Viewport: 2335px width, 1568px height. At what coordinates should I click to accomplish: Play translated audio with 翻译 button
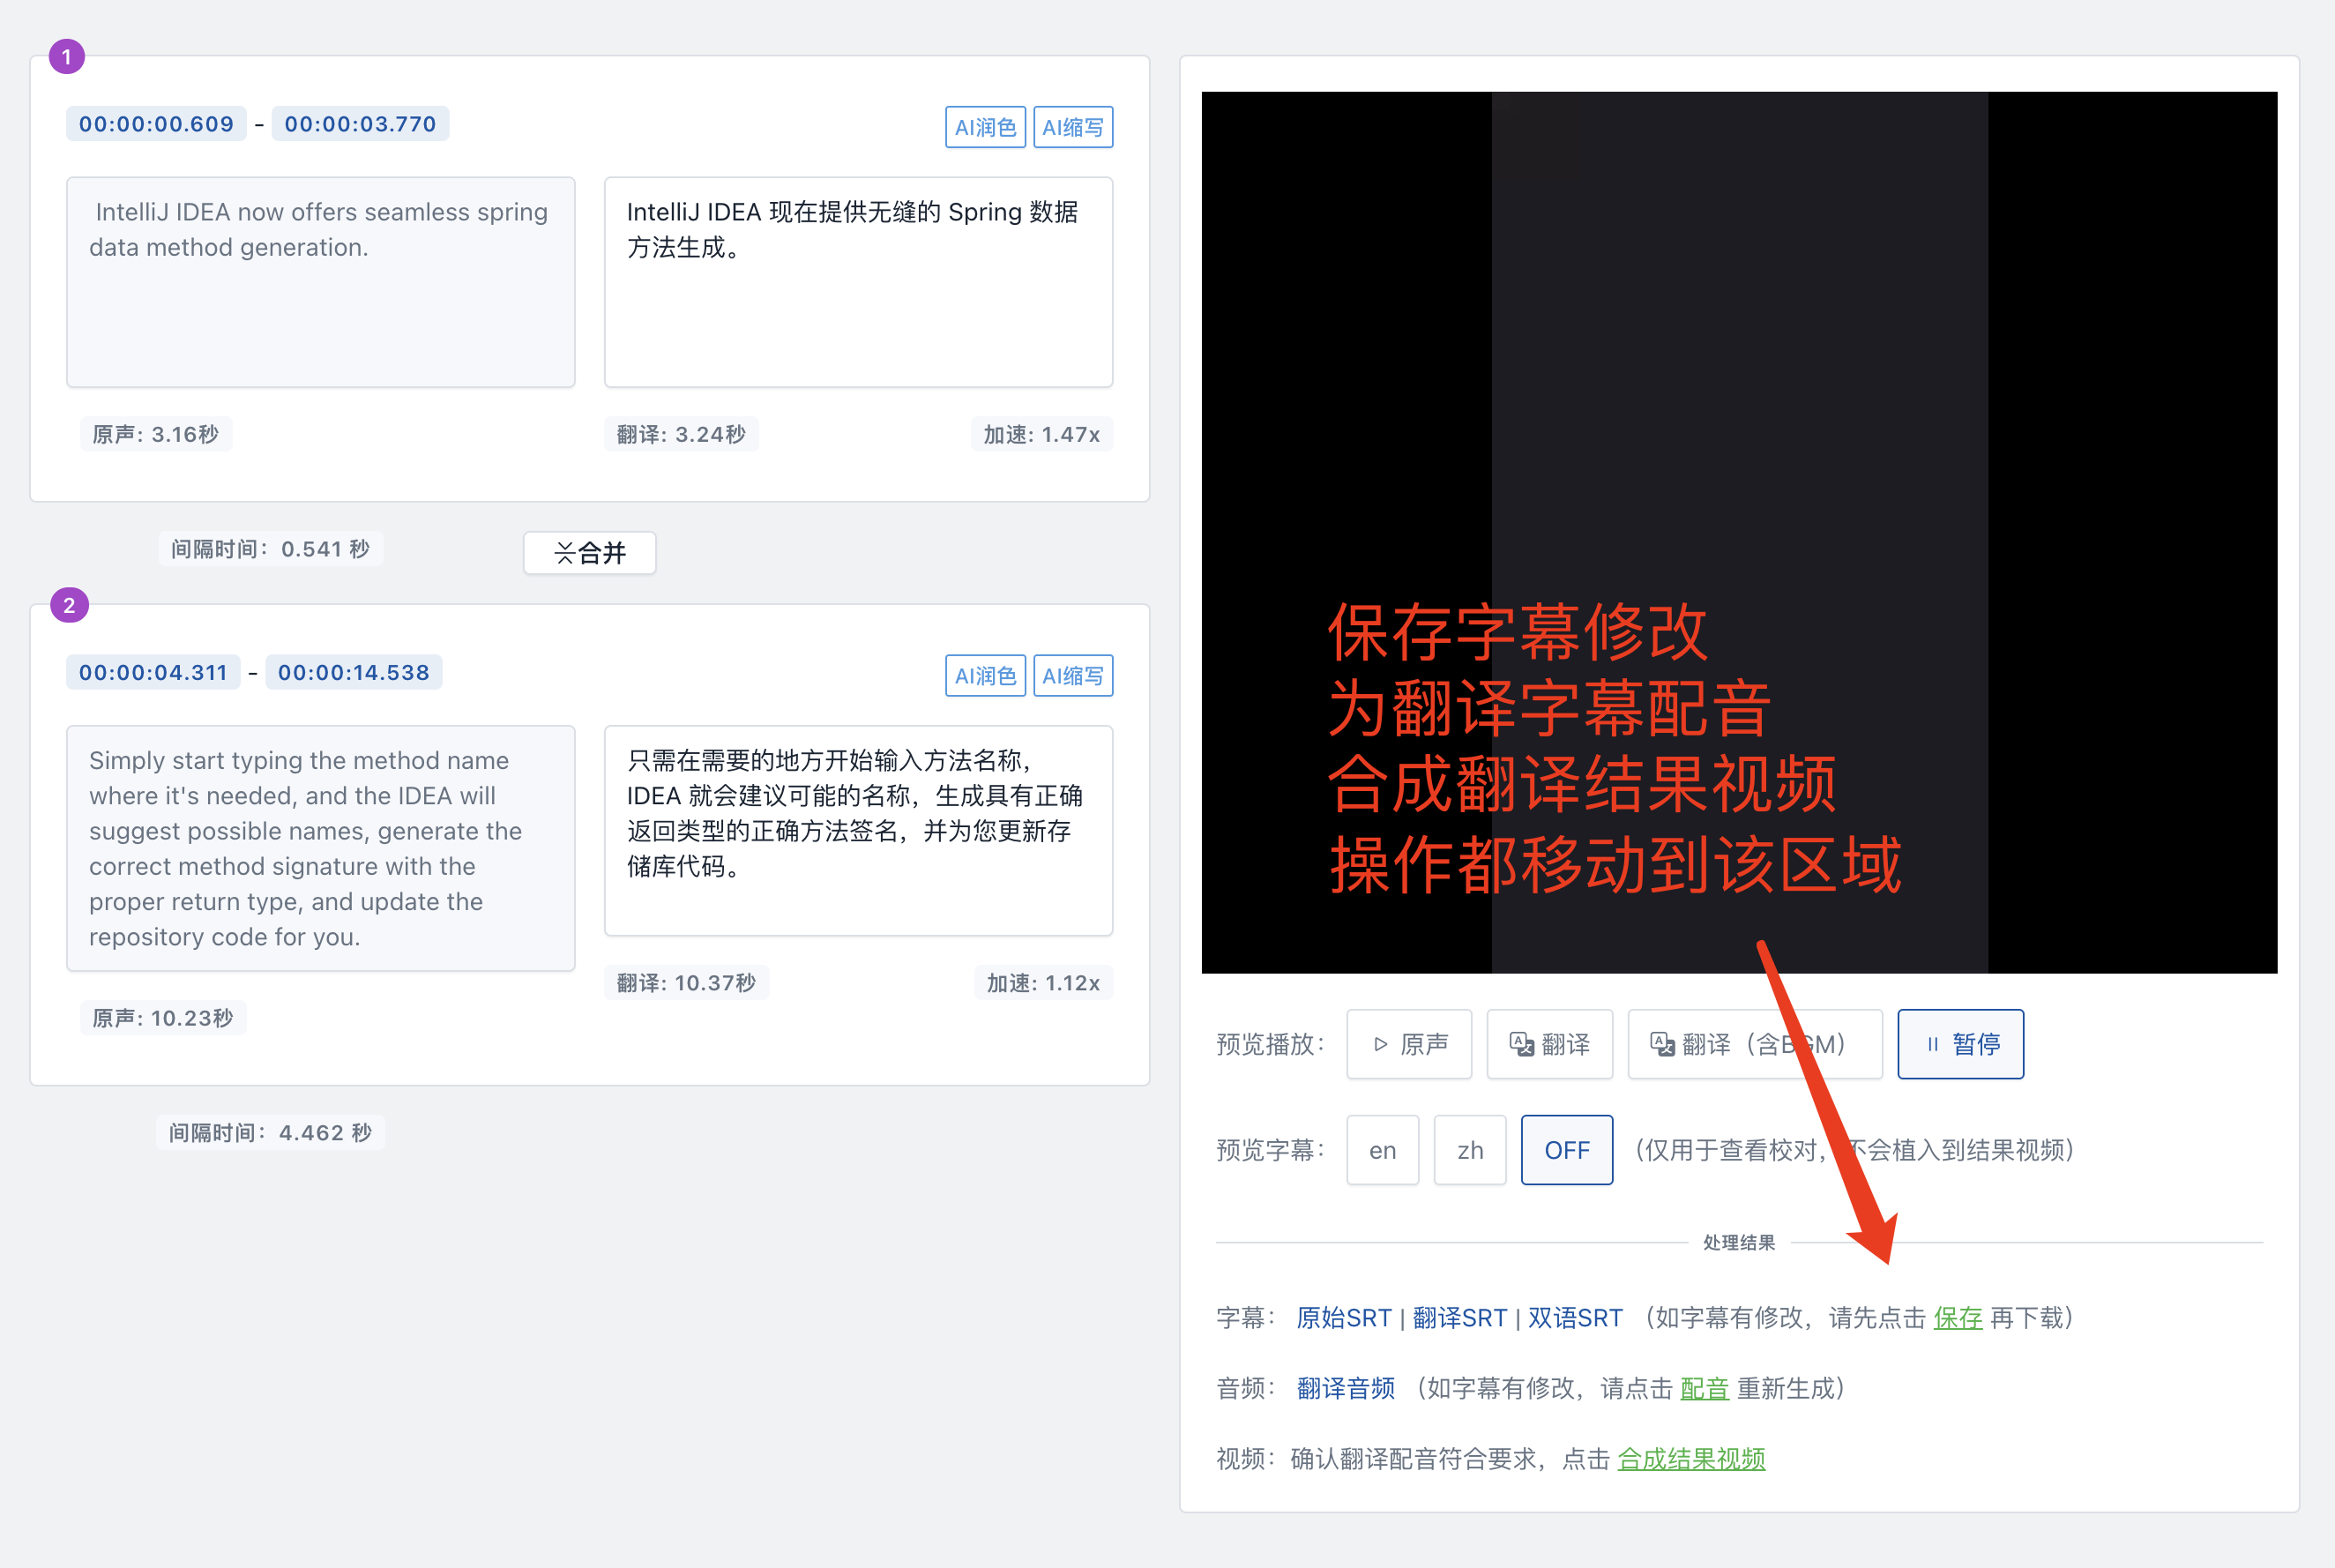(1550, 1044)
